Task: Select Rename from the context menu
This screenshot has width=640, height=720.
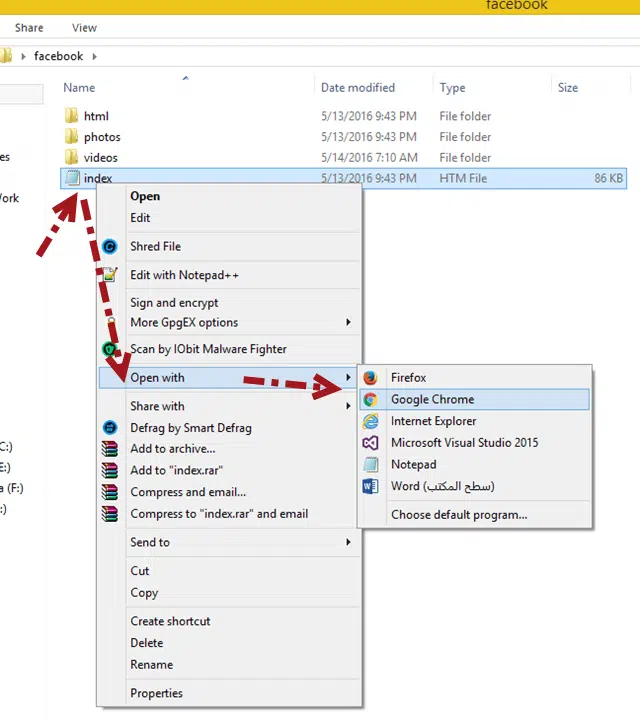Action: click(x=152, y=664)
